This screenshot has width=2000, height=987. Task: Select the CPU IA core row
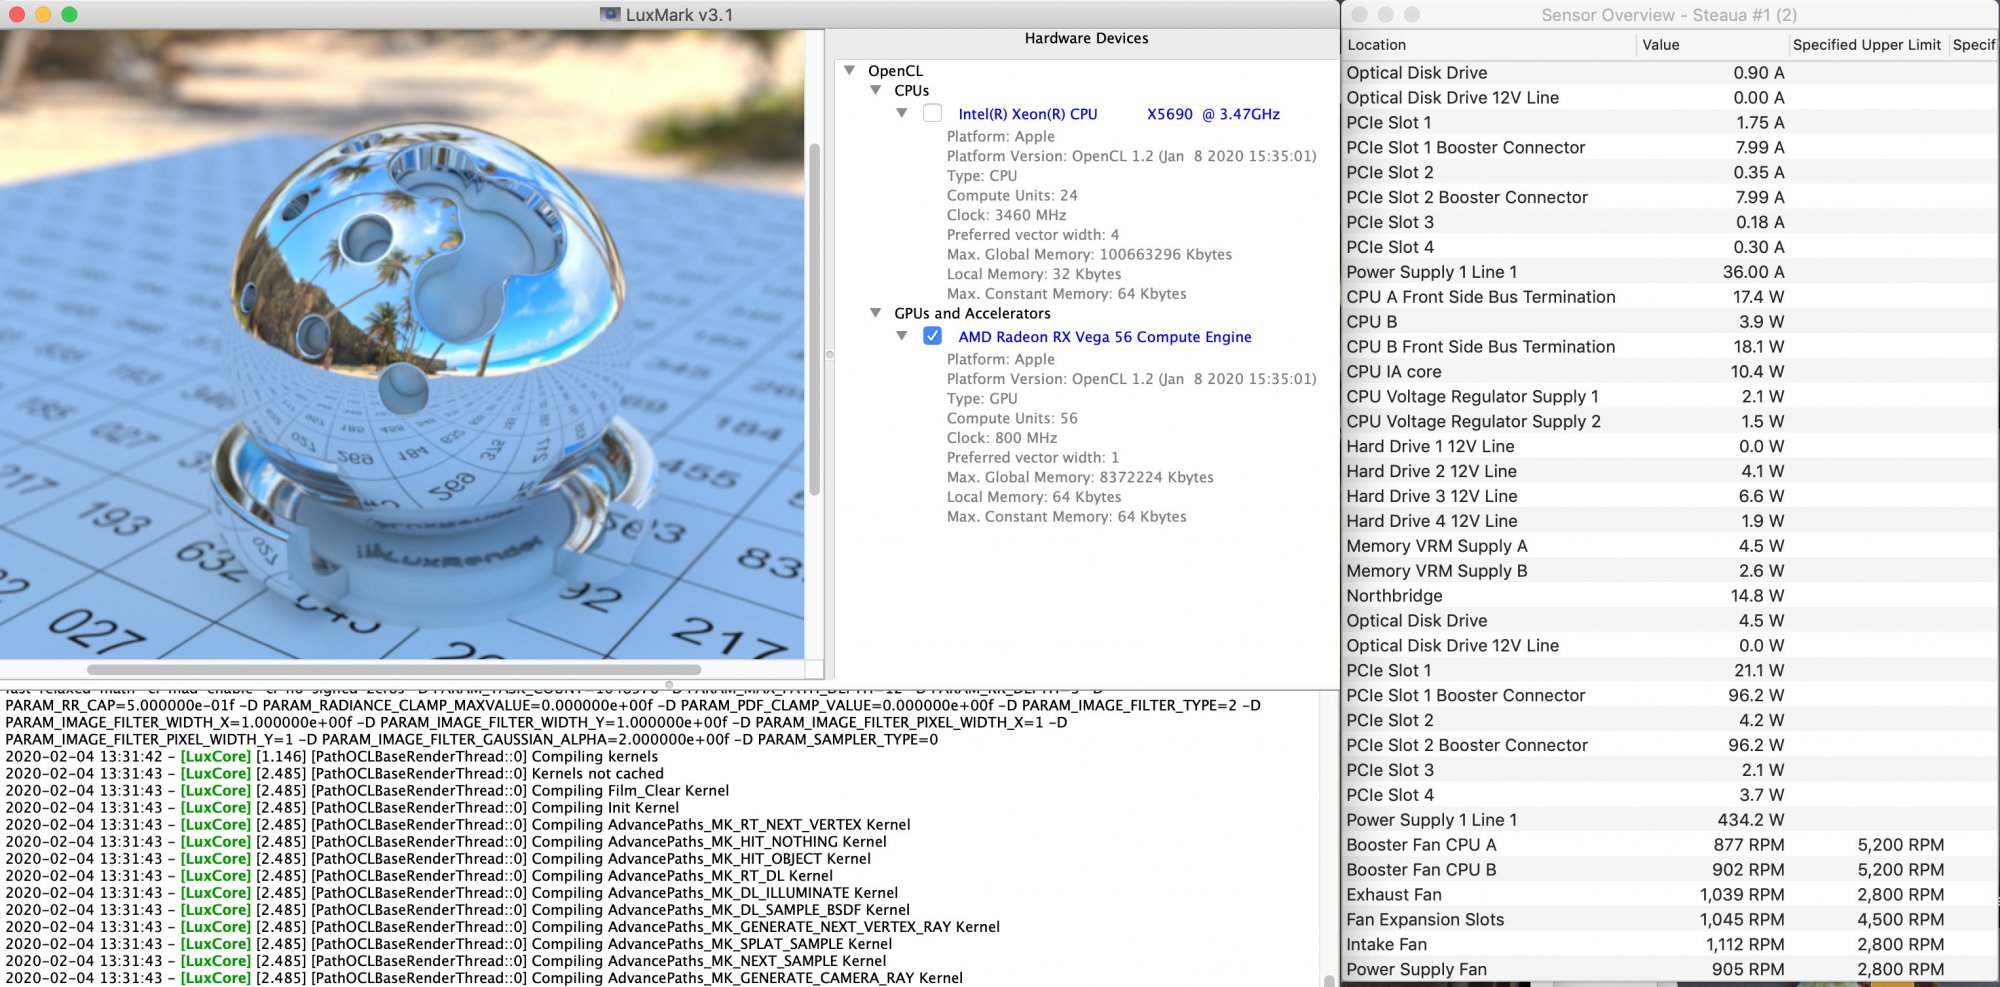coord(1669,372)
